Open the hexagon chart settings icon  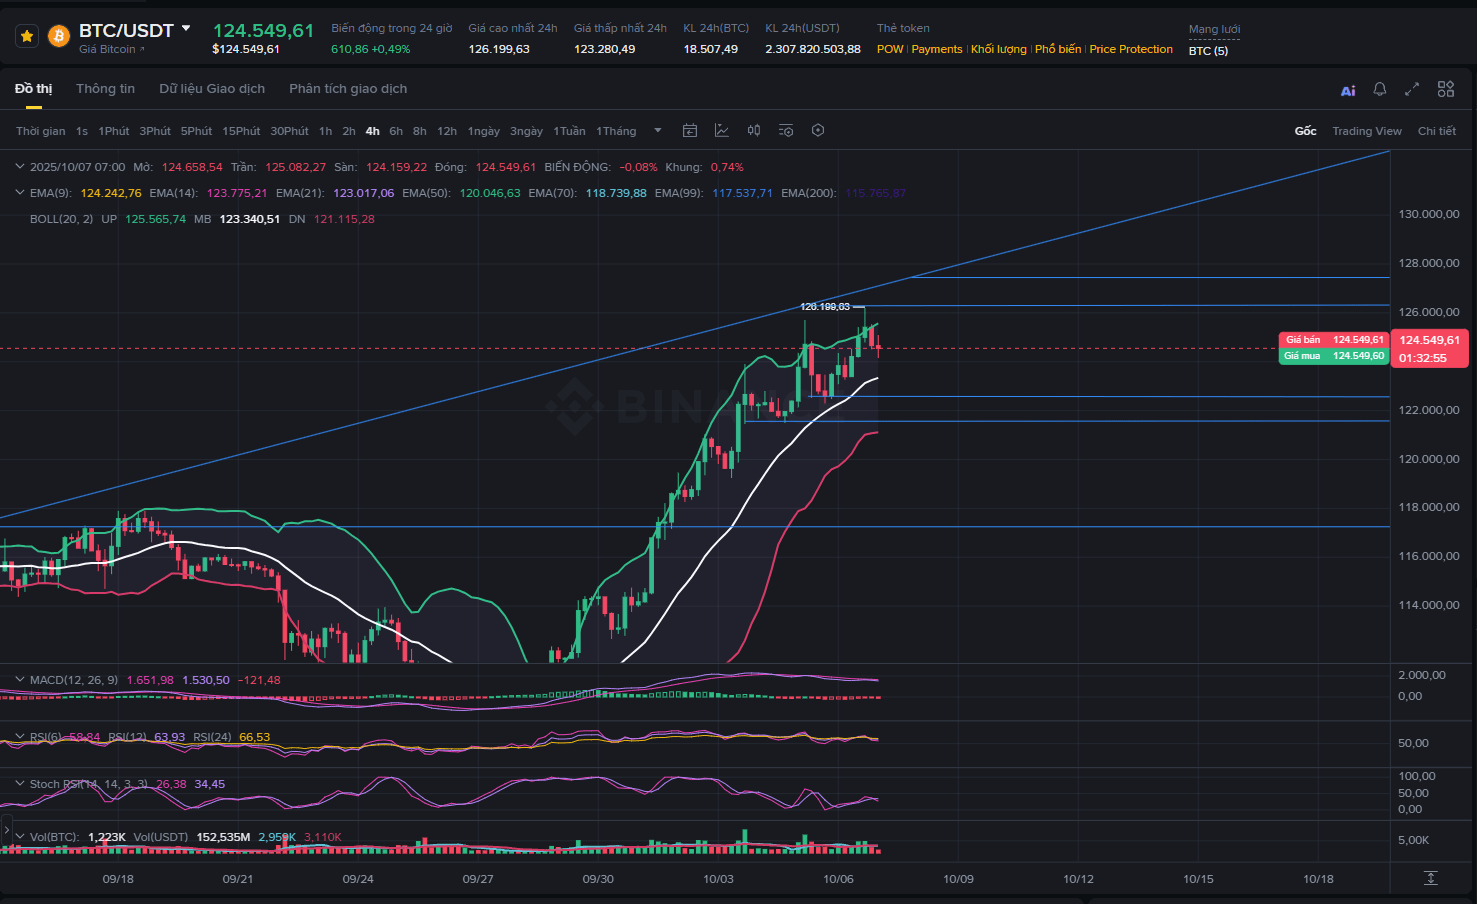pos(818,131)
